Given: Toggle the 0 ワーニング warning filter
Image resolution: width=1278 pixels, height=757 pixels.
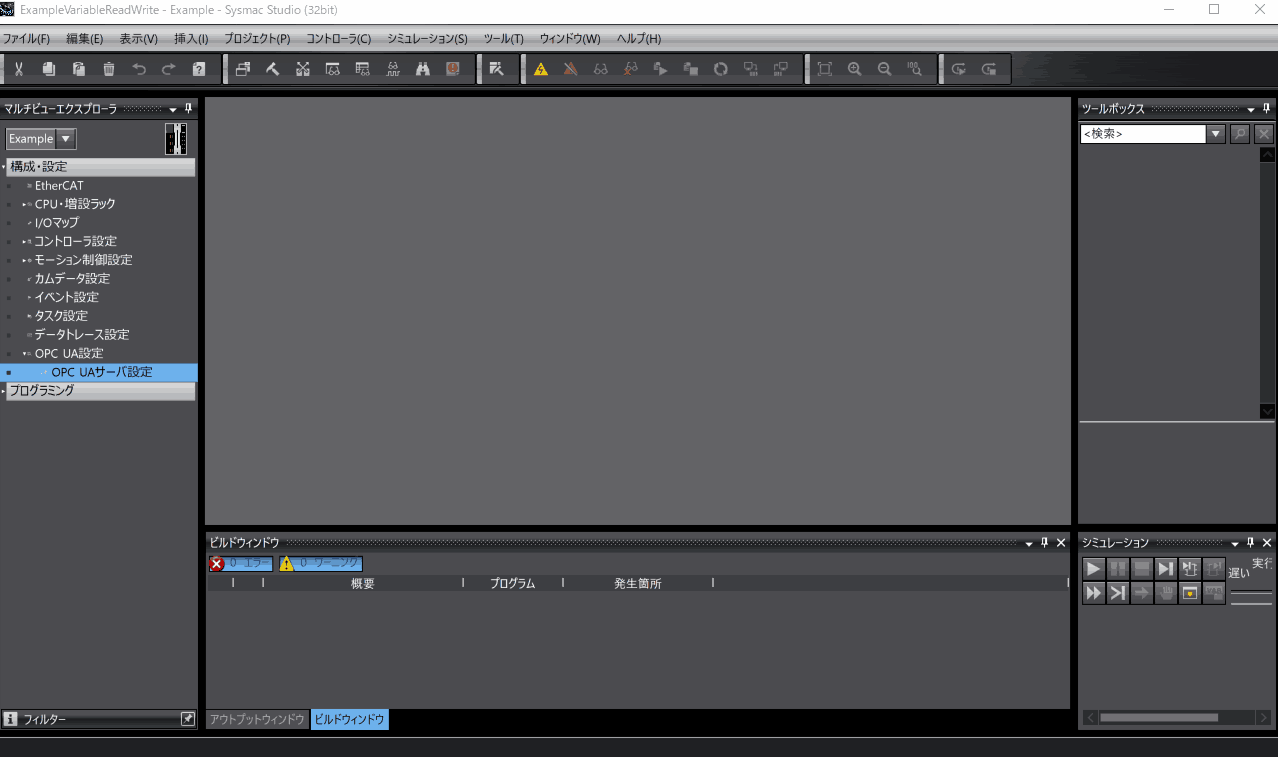Looking at the screenshot, I should (321, 564).
